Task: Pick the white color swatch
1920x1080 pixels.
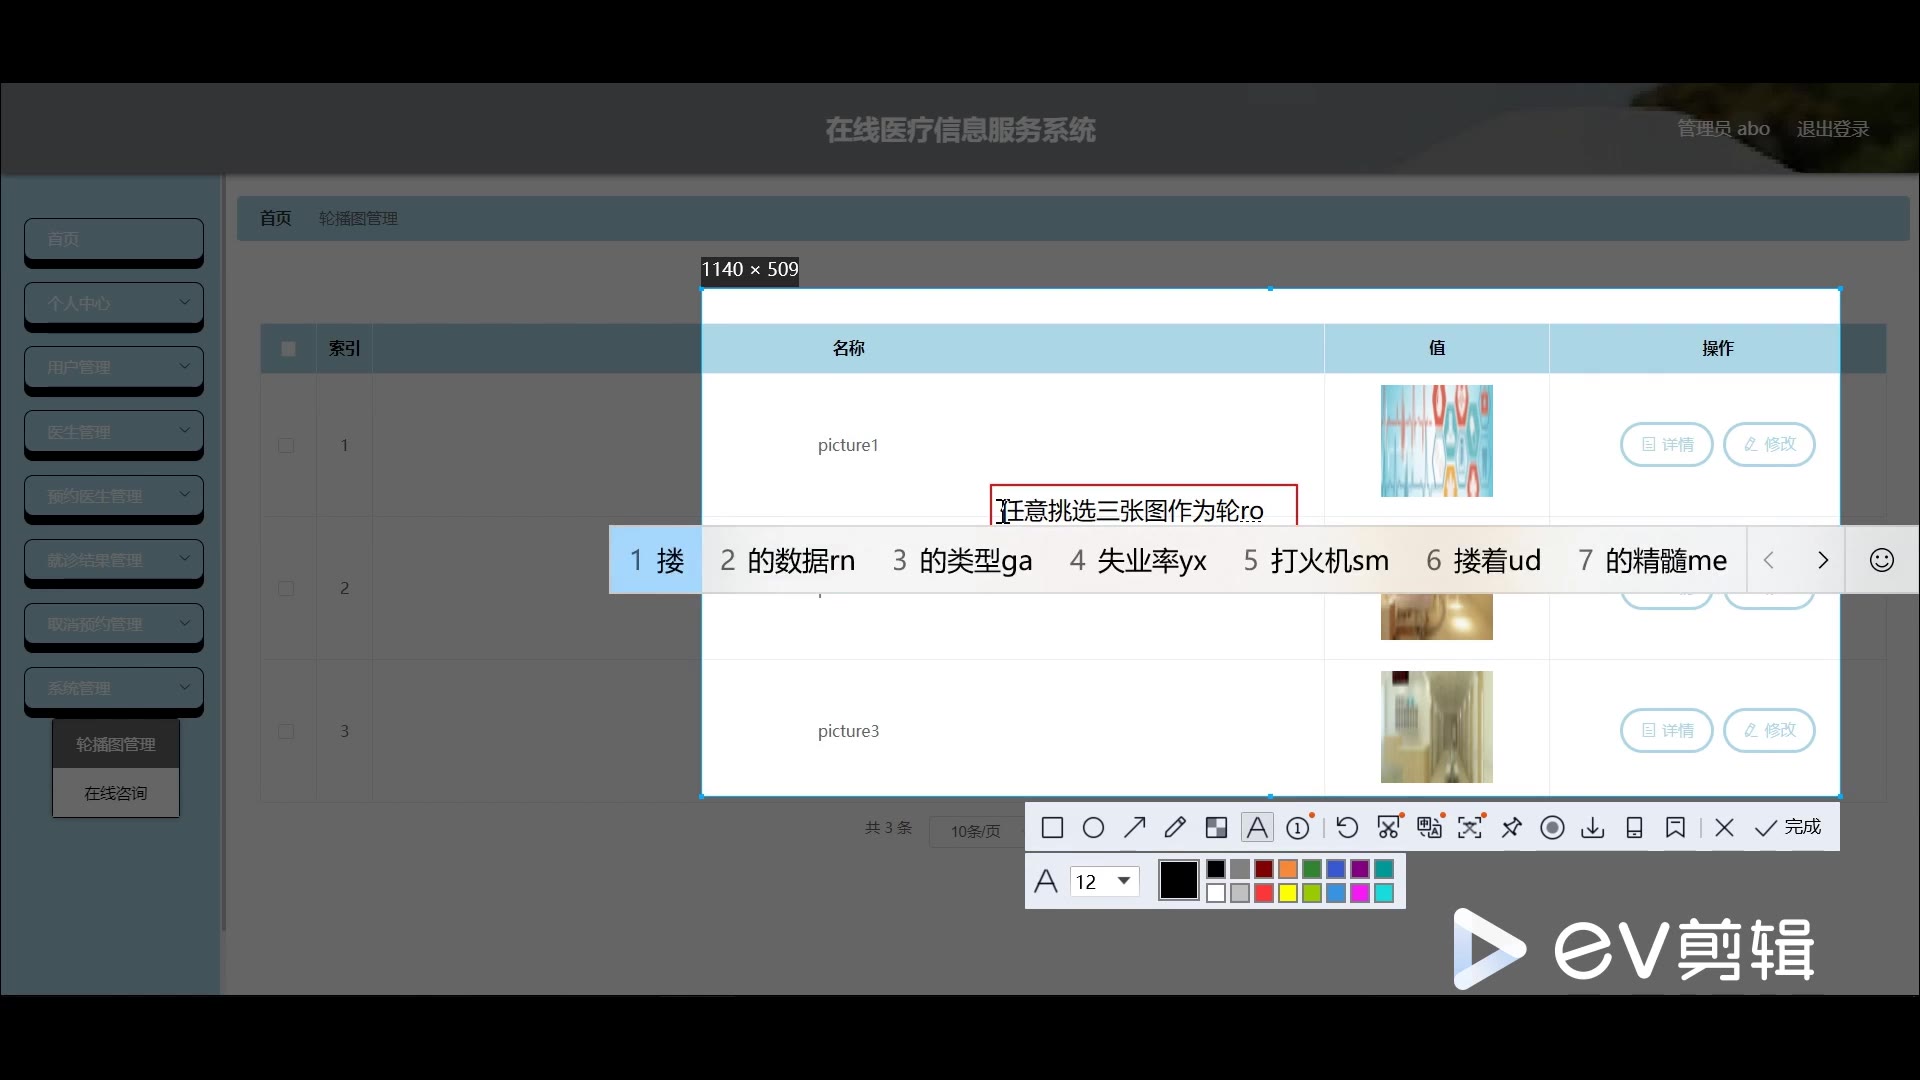Action: [1216, 893]
